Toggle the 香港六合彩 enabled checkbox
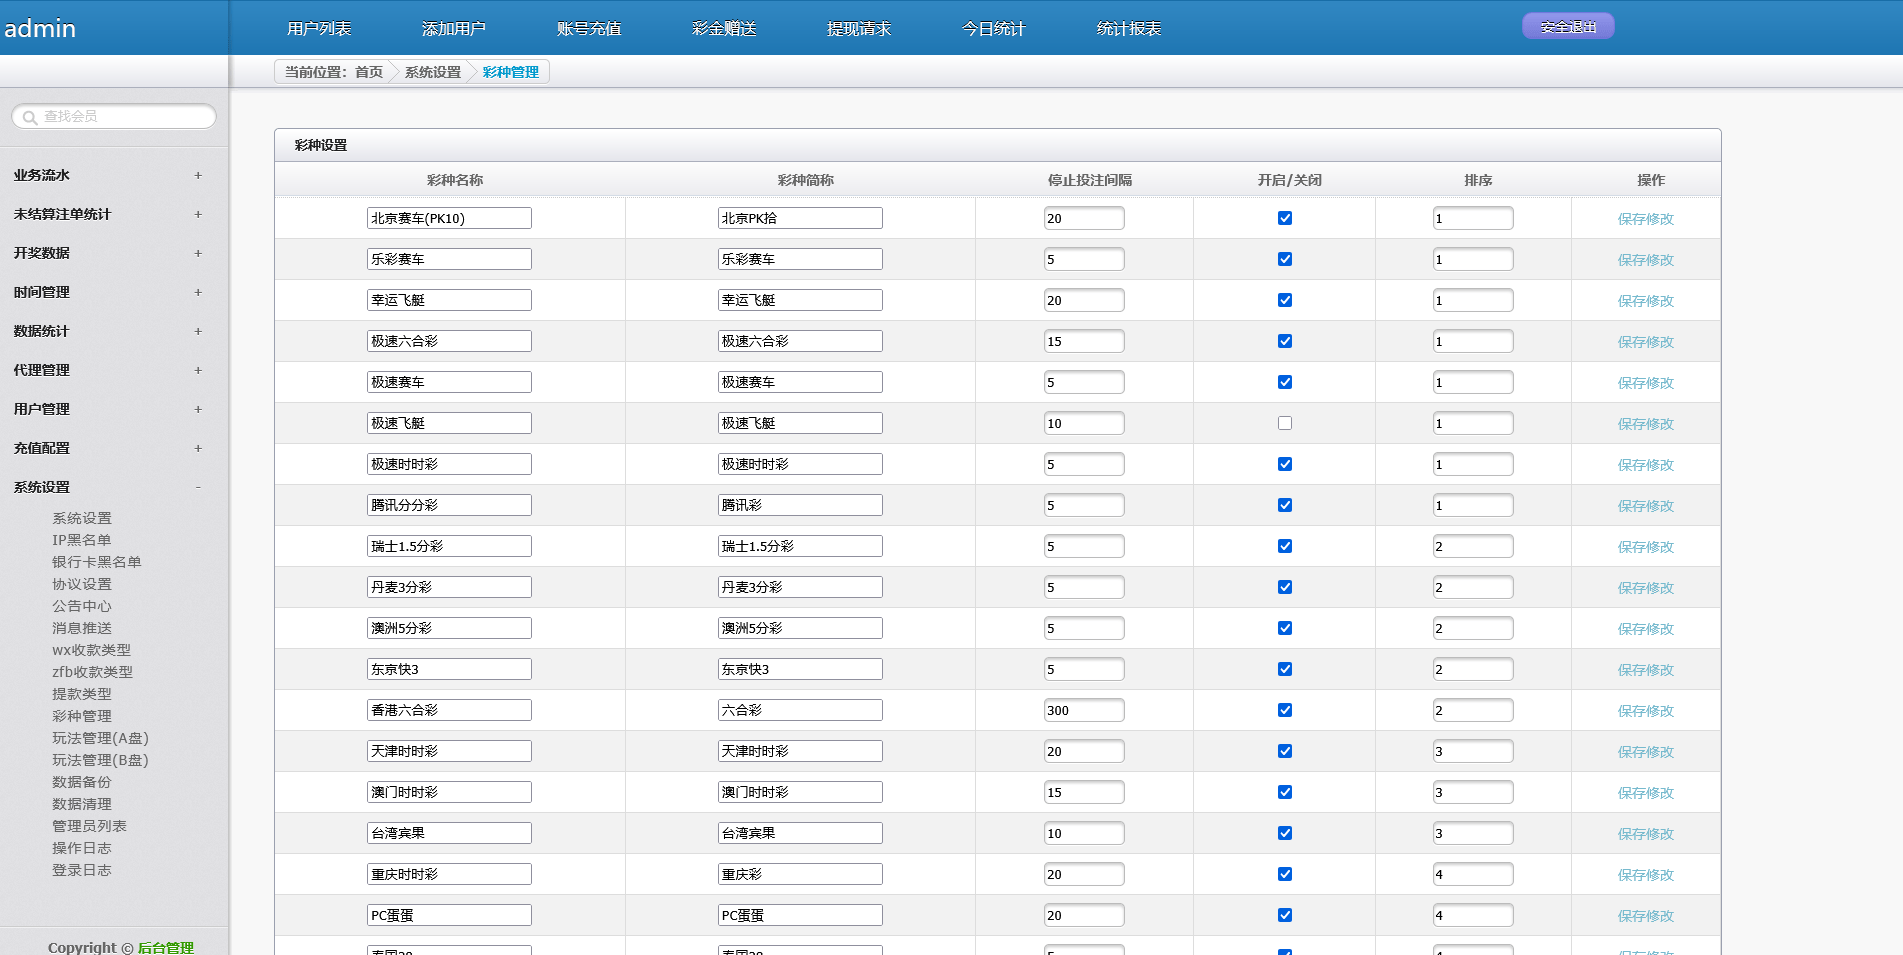Image resolution: width=1903 pixels, height=955 pixels. point(1285,710)
